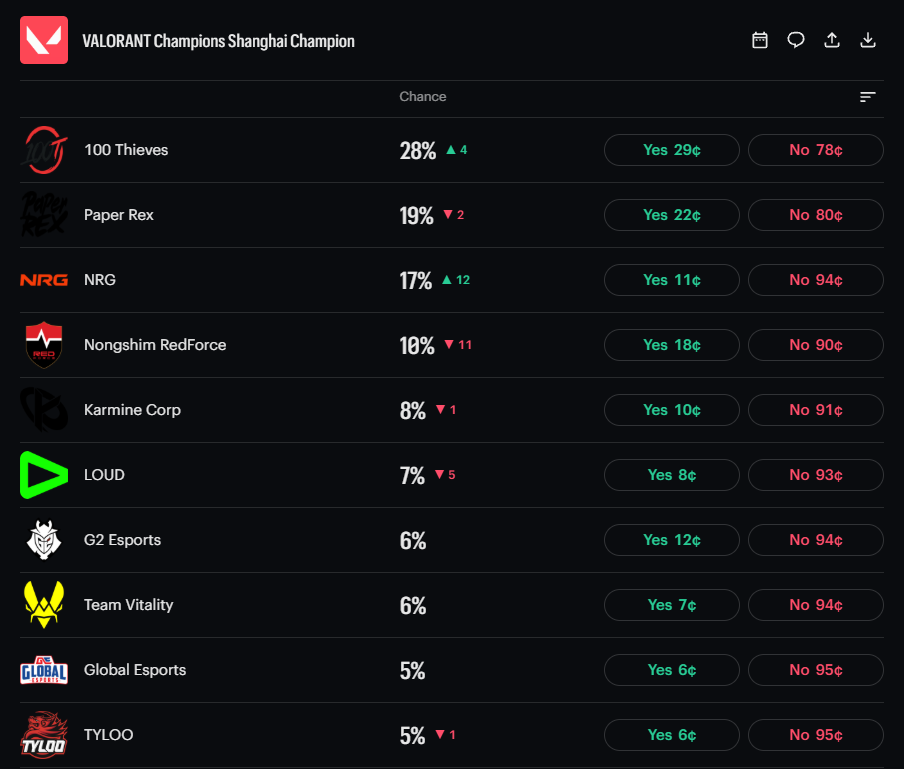Click LOUD down 5 change indicator

click(x=445, y=475)
